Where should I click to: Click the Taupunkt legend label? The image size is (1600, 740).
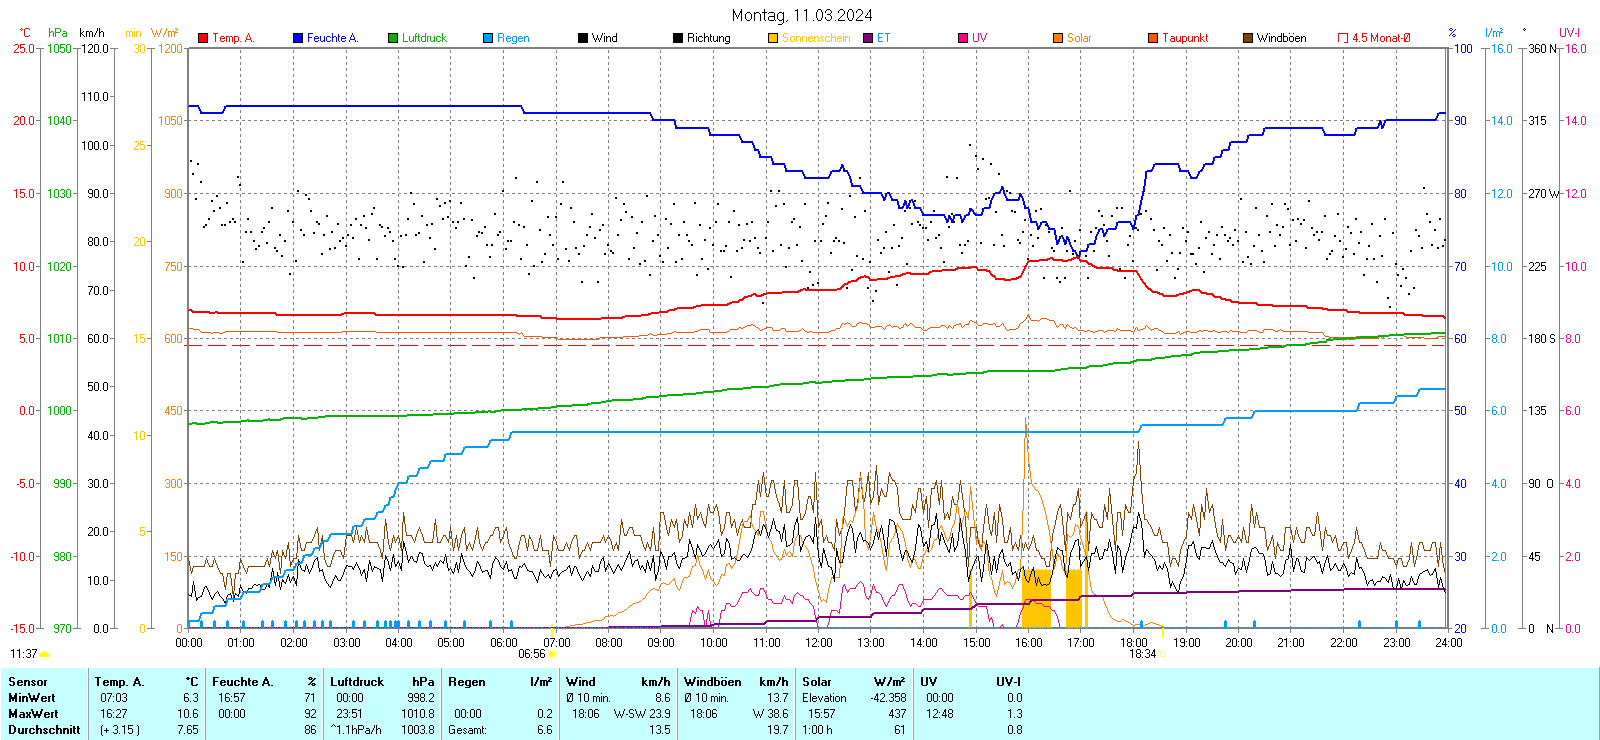1185,38
